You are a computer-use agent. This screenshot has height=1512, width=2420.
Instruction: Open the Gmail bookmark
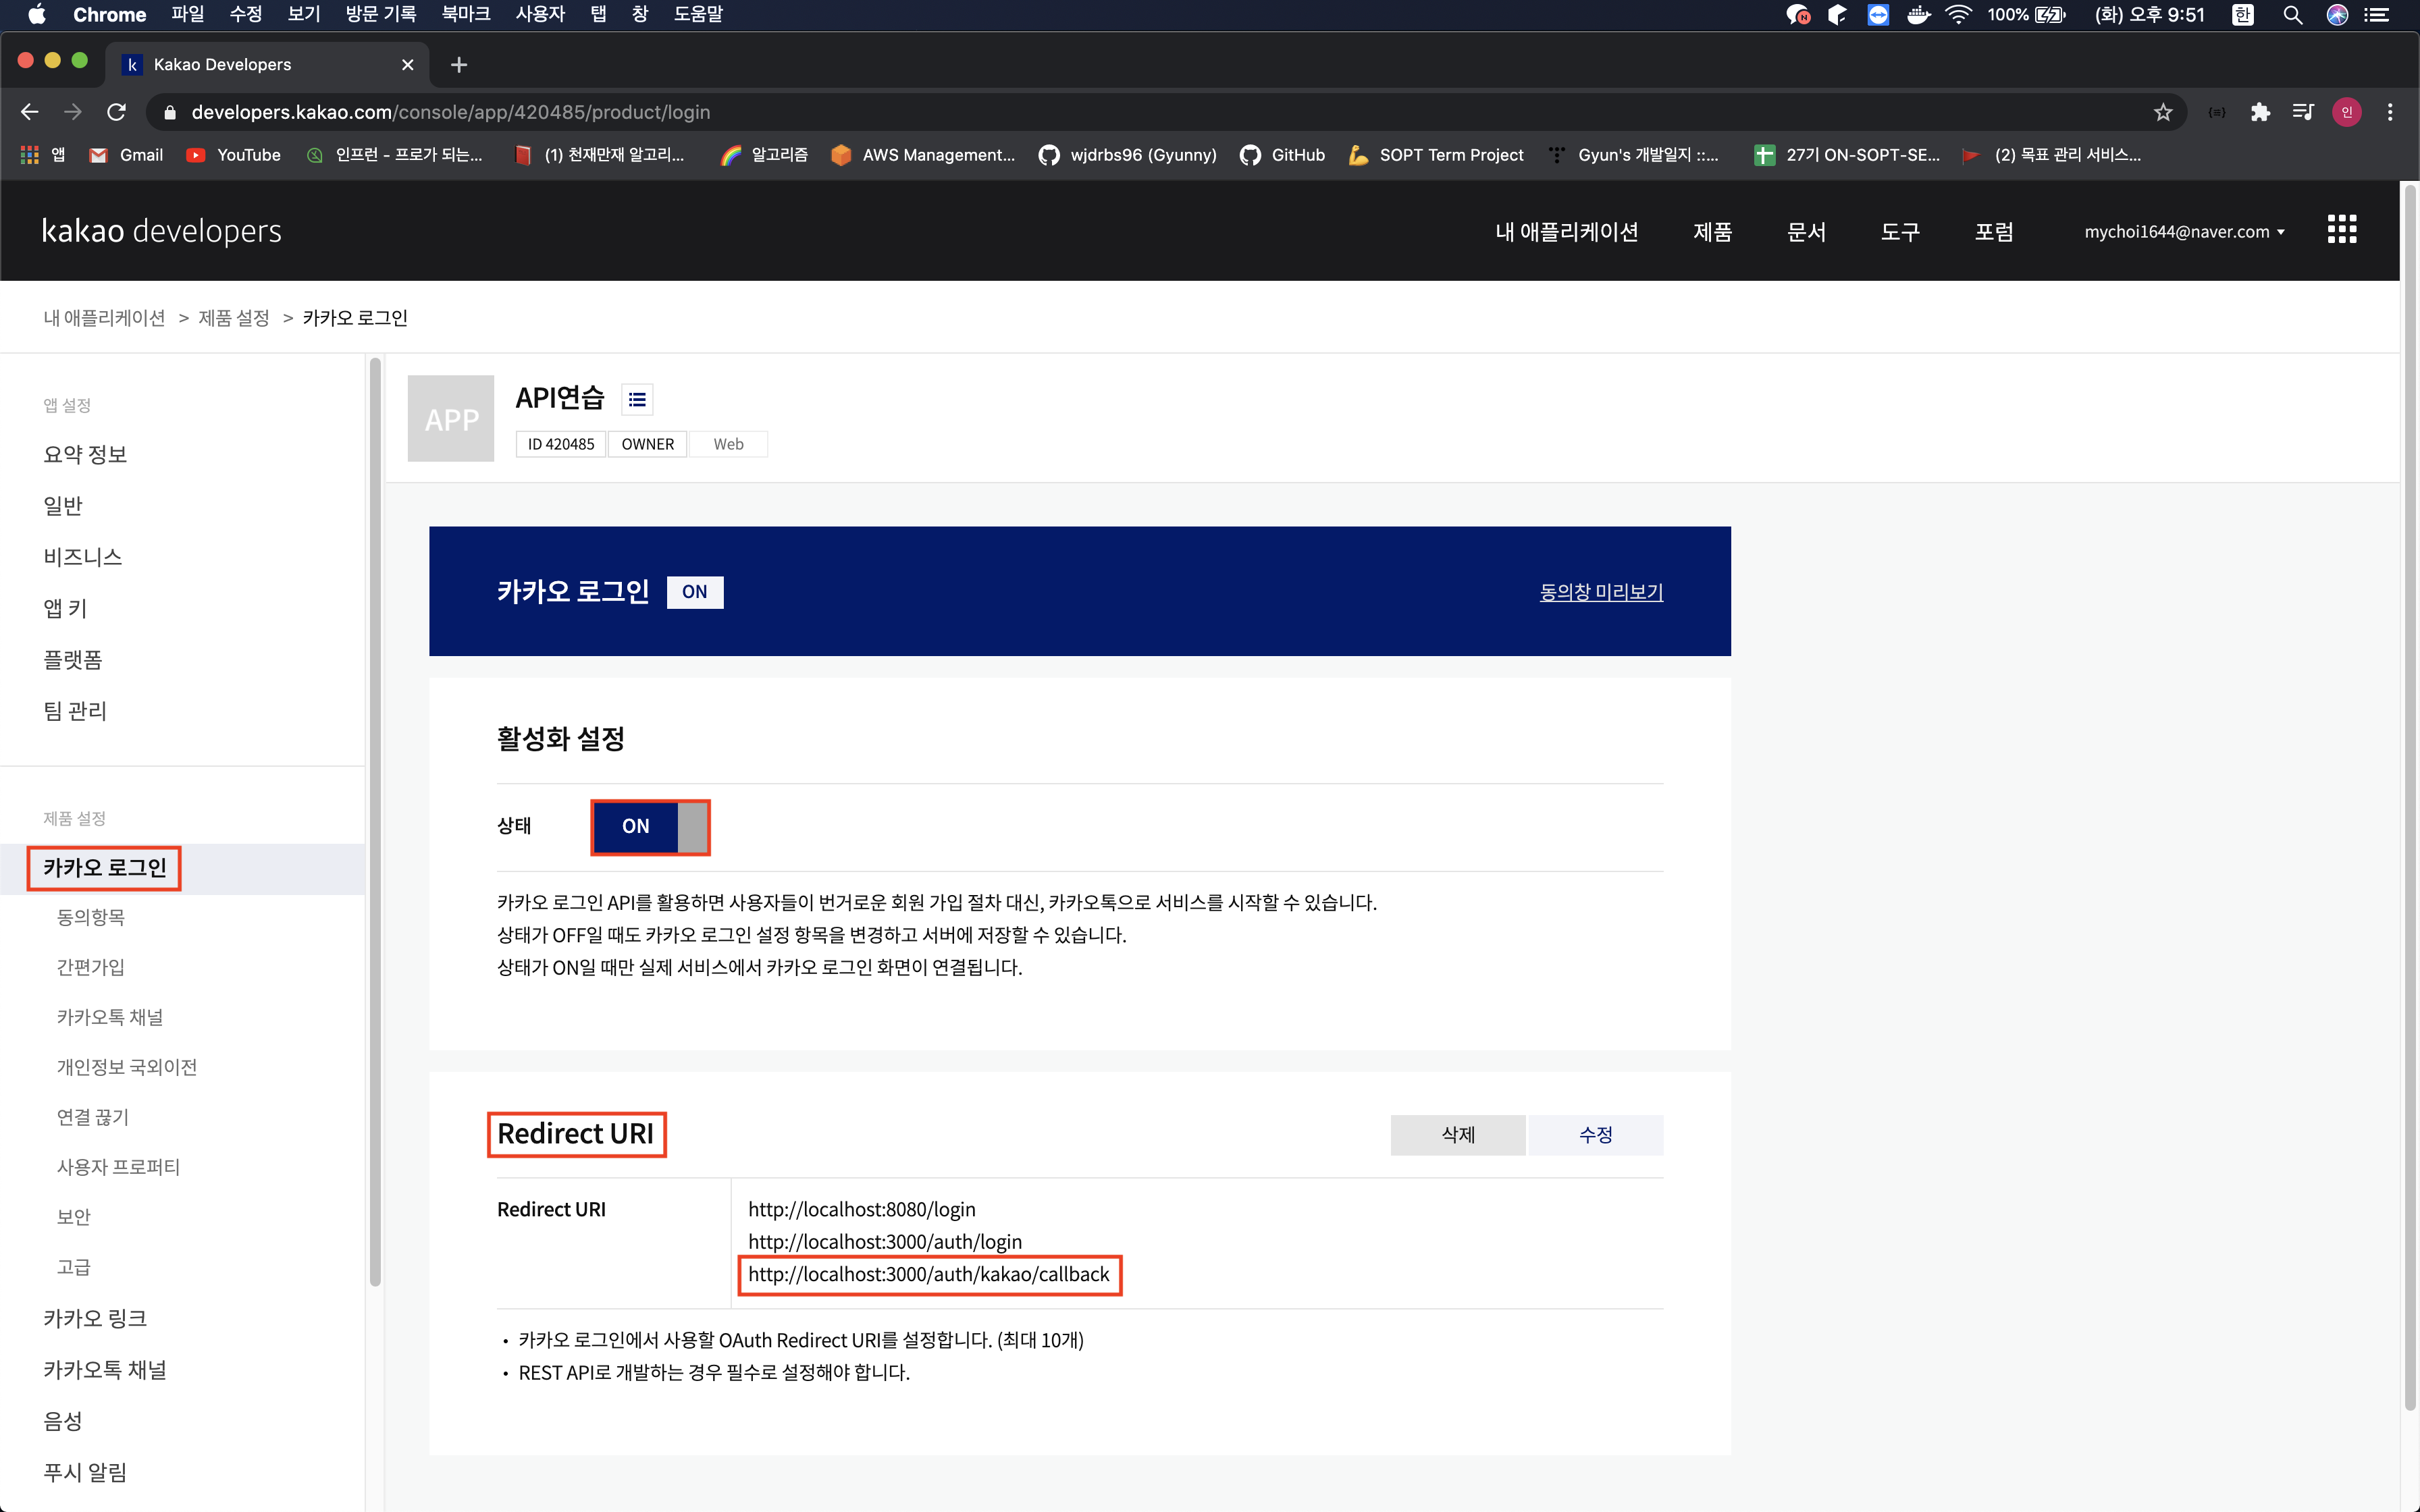[x=127, y=155]
